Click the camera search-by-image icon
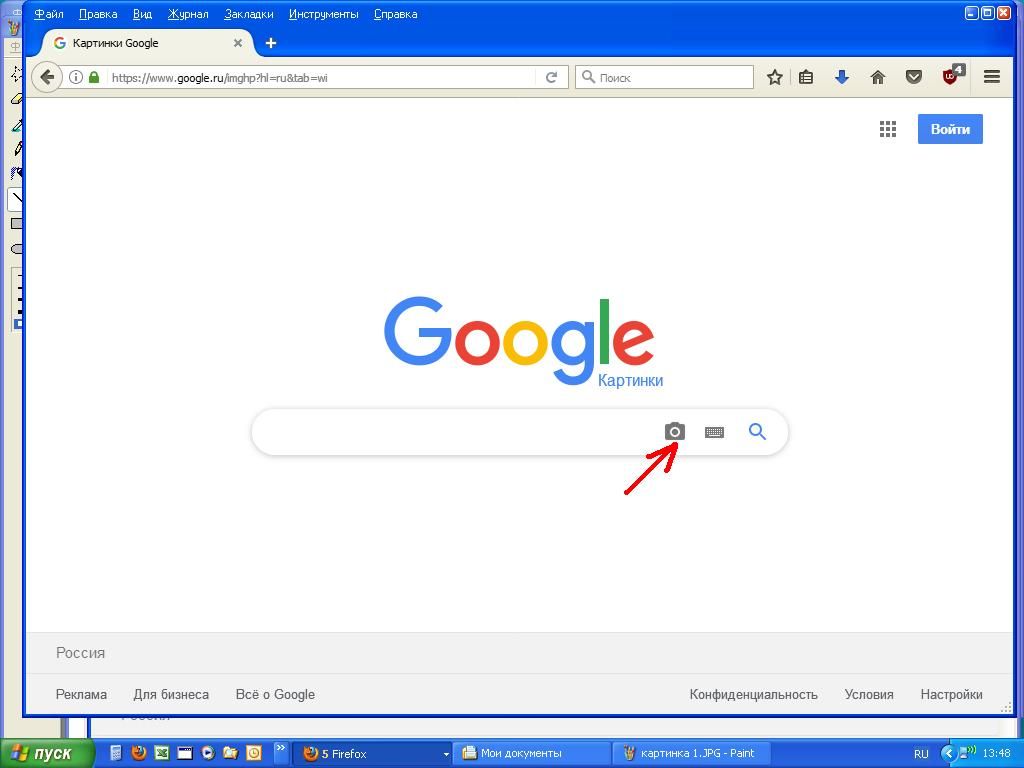 675,432
